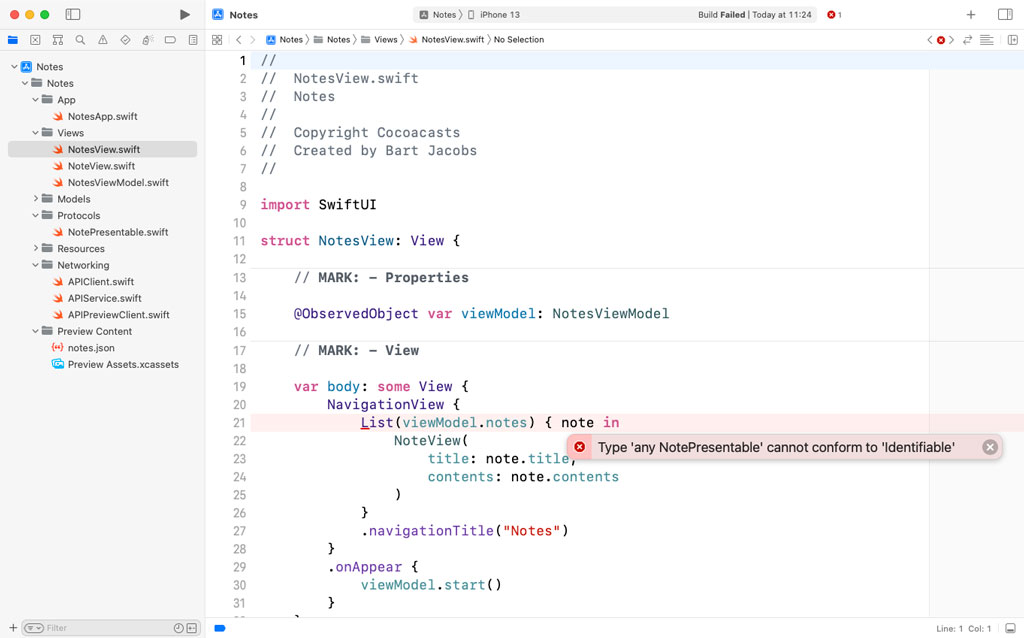The width and height of the screenshot is (1024, 638).
Task: Dismiss the 'cannot conform to Identifiable' error
Action: 990,447
